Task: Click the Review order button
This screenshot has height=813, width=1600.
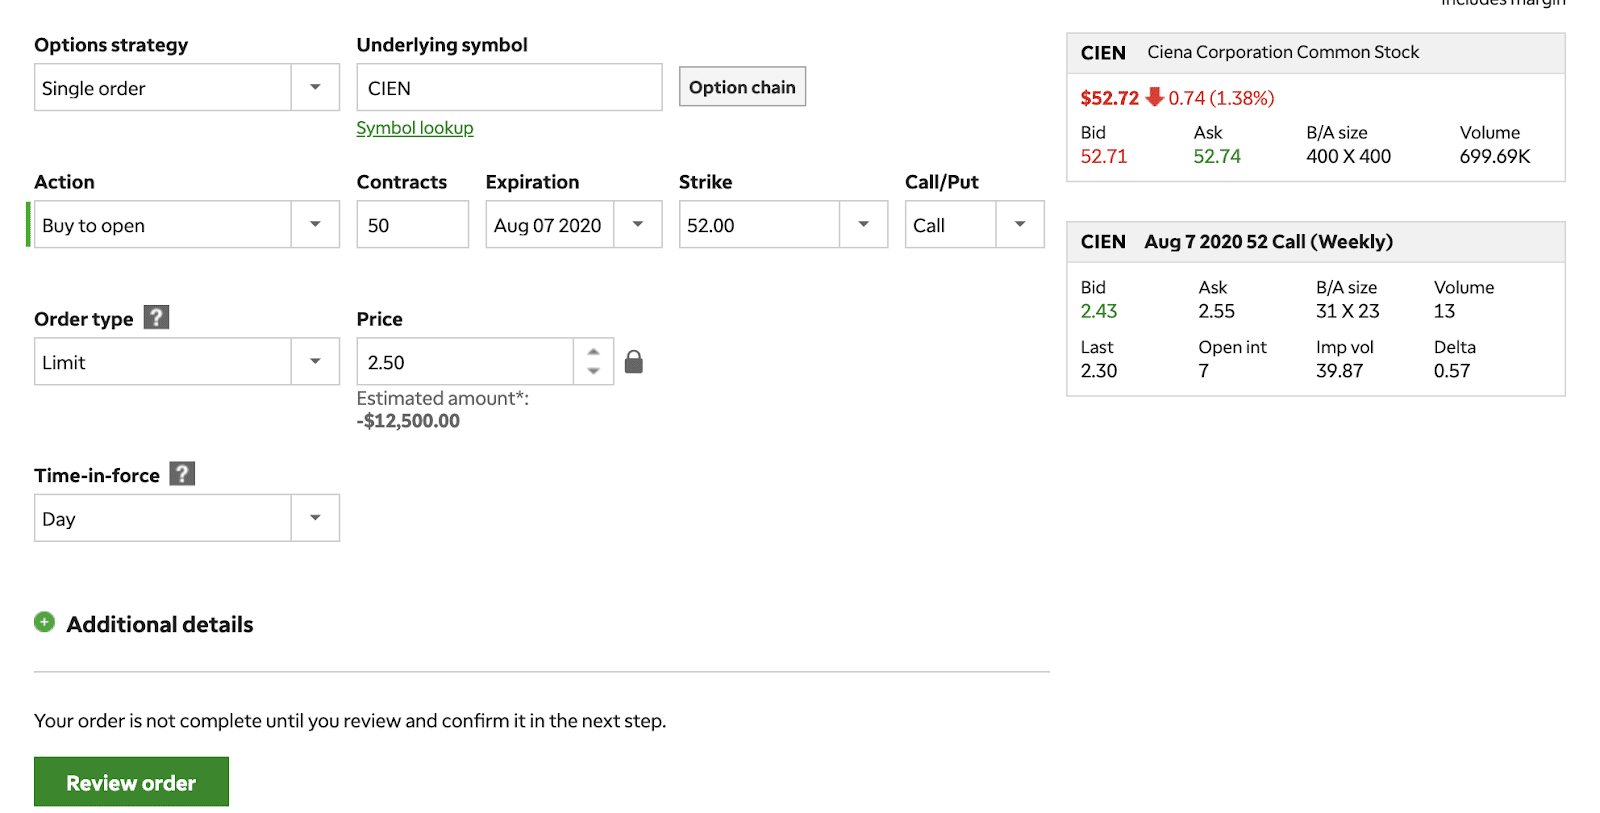Action: [131, 782]
